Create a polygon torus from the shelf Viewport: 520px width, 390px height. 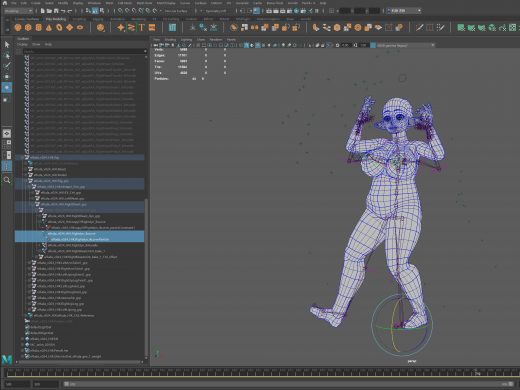click(59, 28)
